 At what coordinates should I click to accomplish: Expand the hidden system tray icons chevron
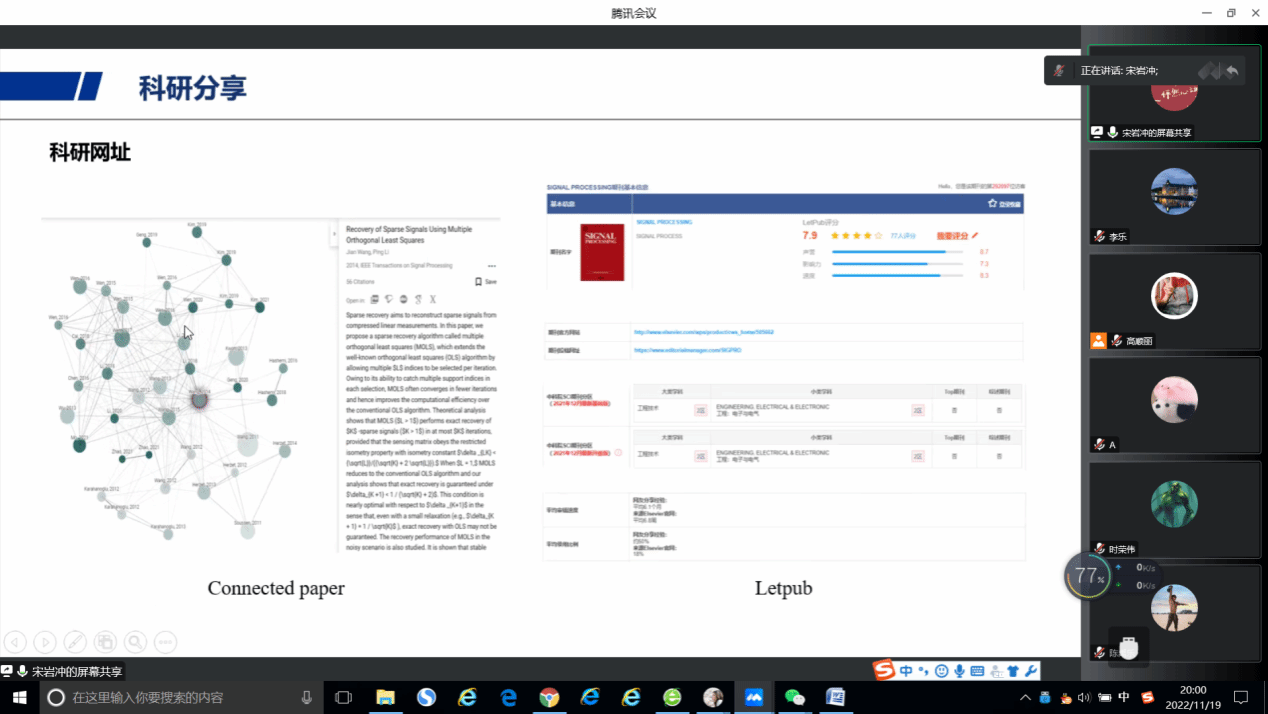1025,697
